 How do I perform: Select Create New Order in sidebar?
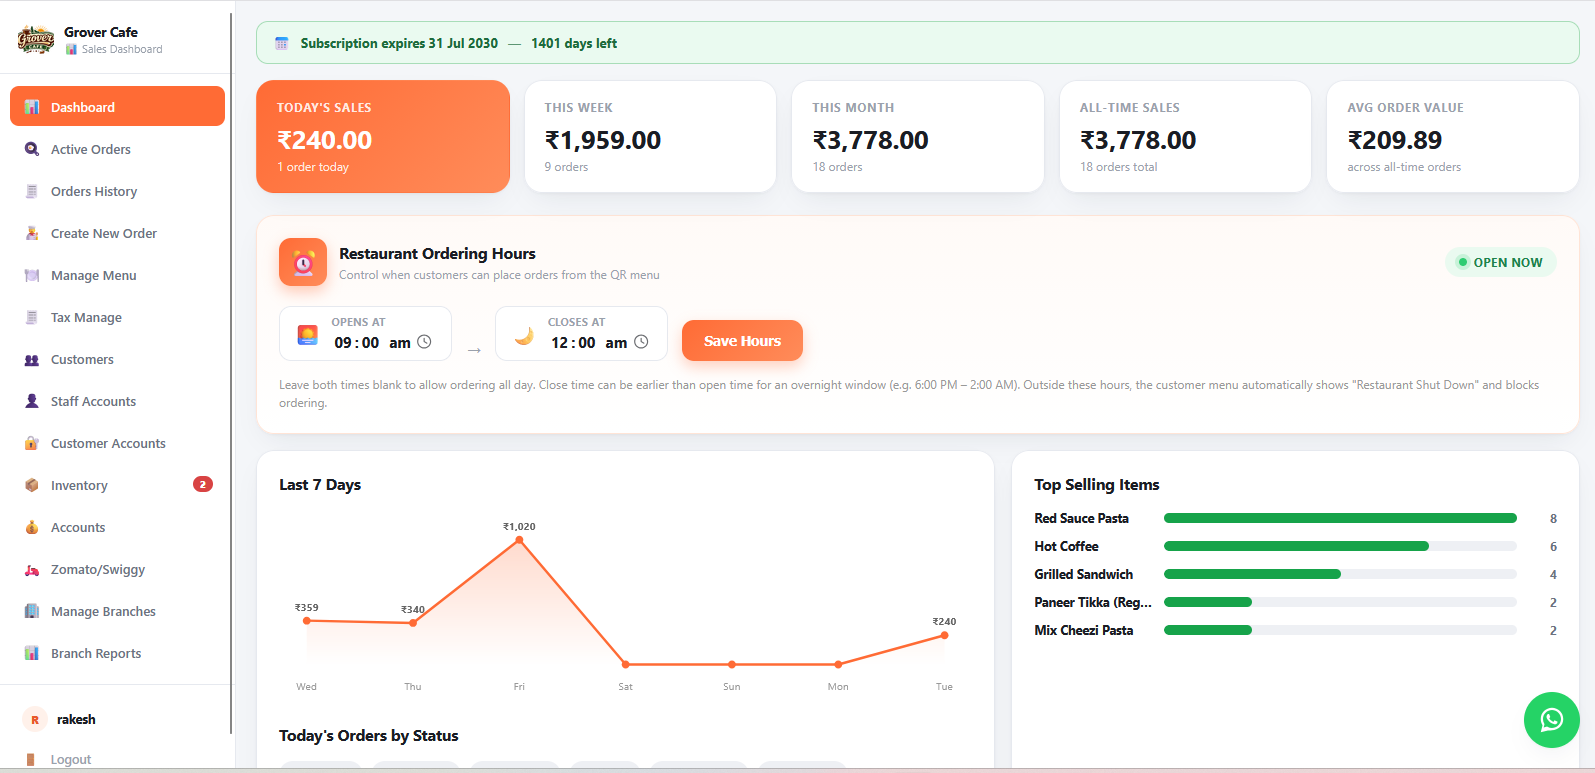coord(117,233)
